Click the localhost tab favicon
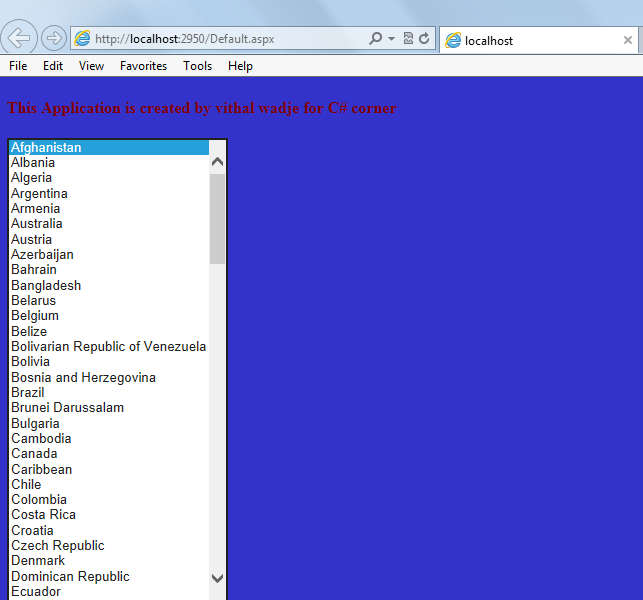 click(x=453, y=40)
